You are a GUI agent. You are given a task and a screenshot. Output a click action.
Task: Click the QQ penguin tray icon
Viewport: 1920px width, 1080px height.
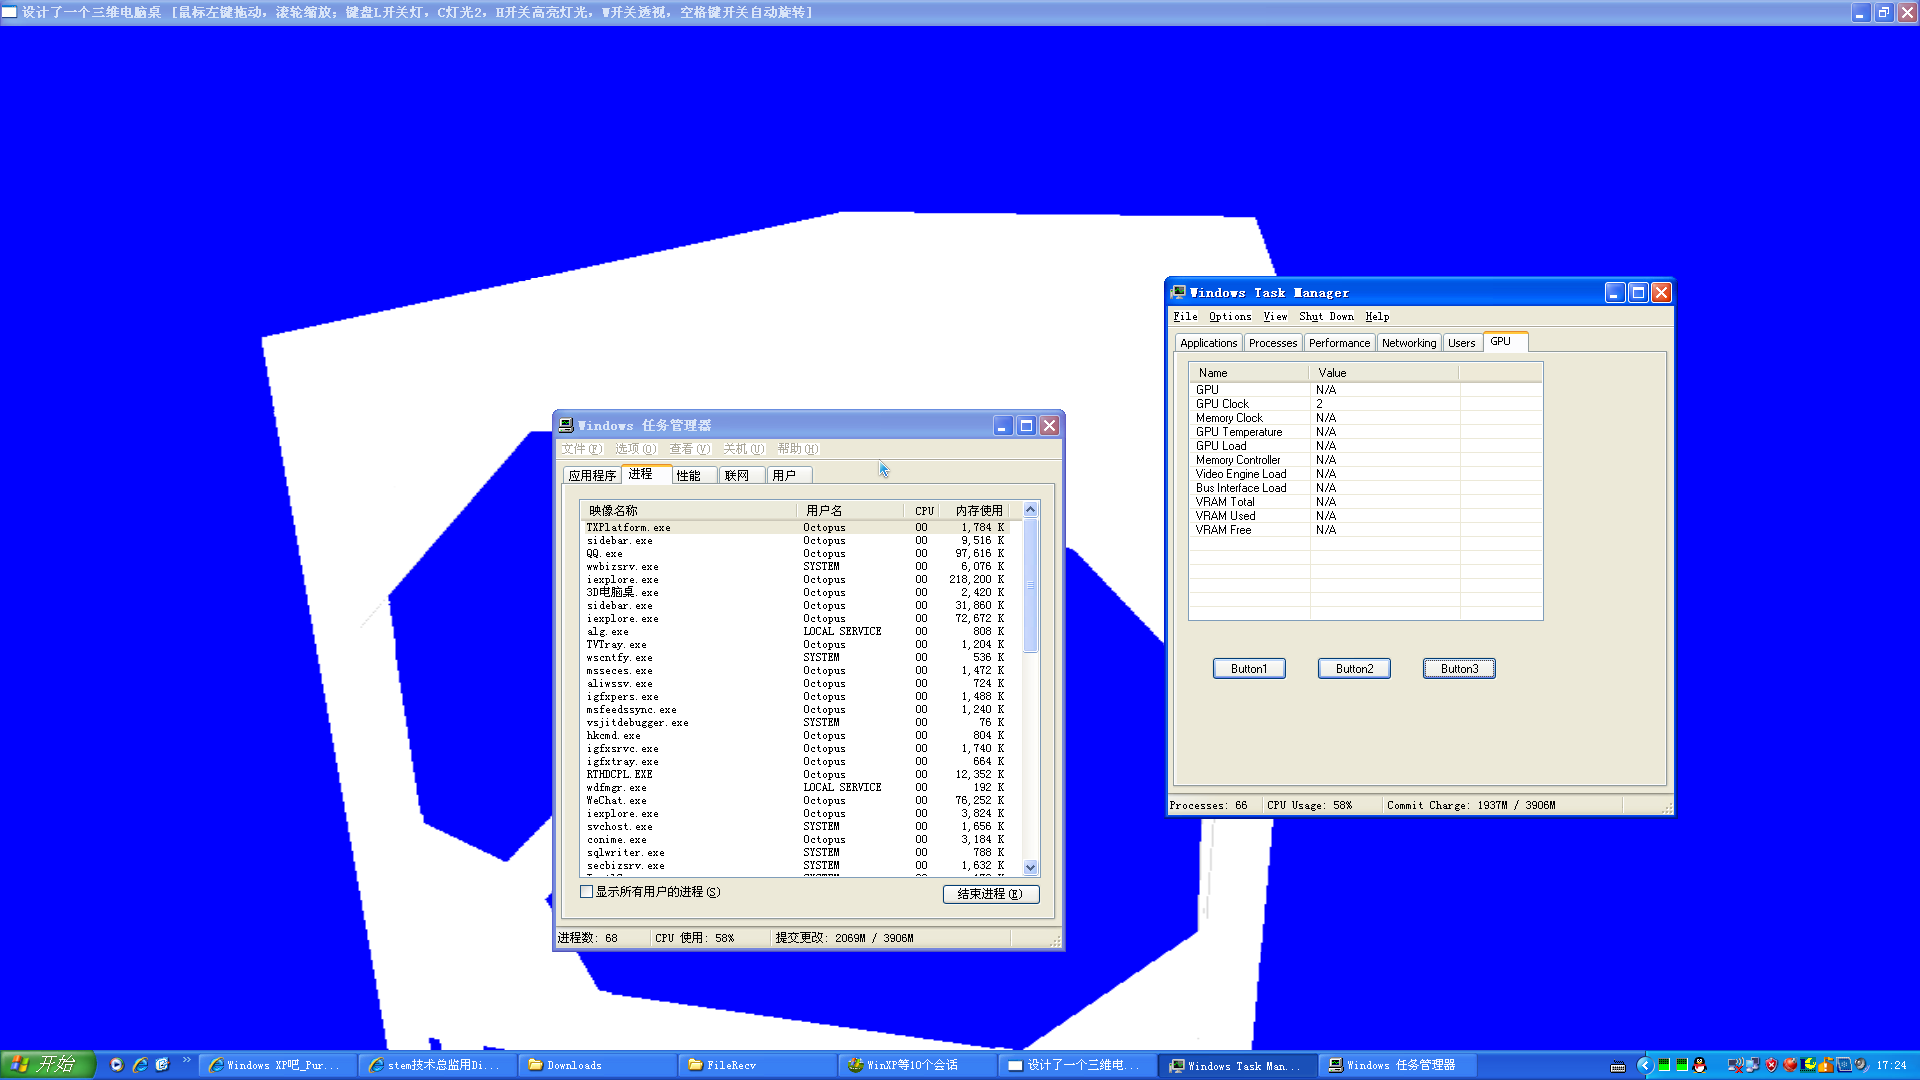(1699, 1065)
